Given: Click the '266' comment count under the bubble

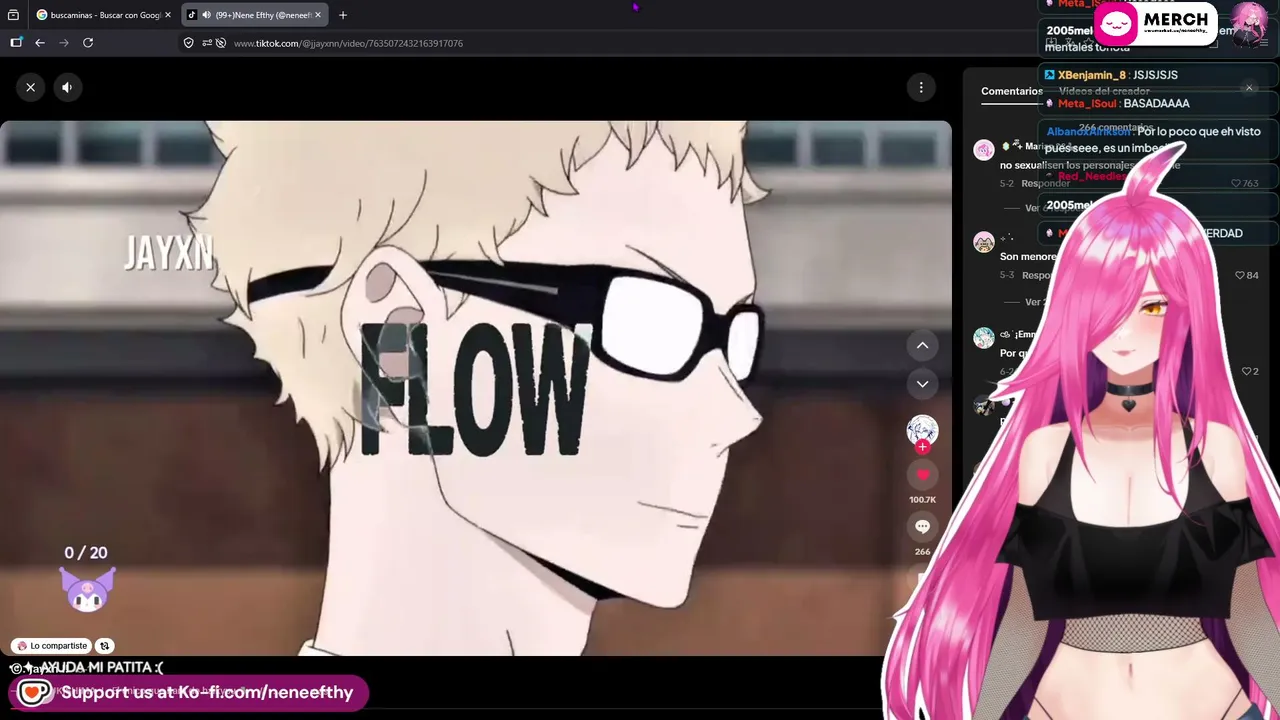Looking at the screenshot, I should click(x=922, y=552).
